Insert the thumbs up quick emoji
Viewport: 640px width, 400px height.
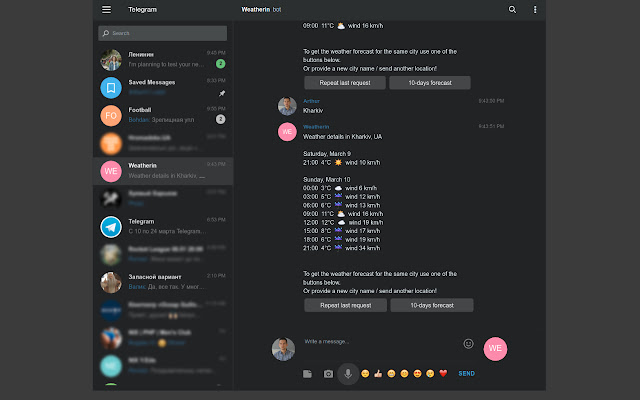pyautogui.click(x=378, y=373)
